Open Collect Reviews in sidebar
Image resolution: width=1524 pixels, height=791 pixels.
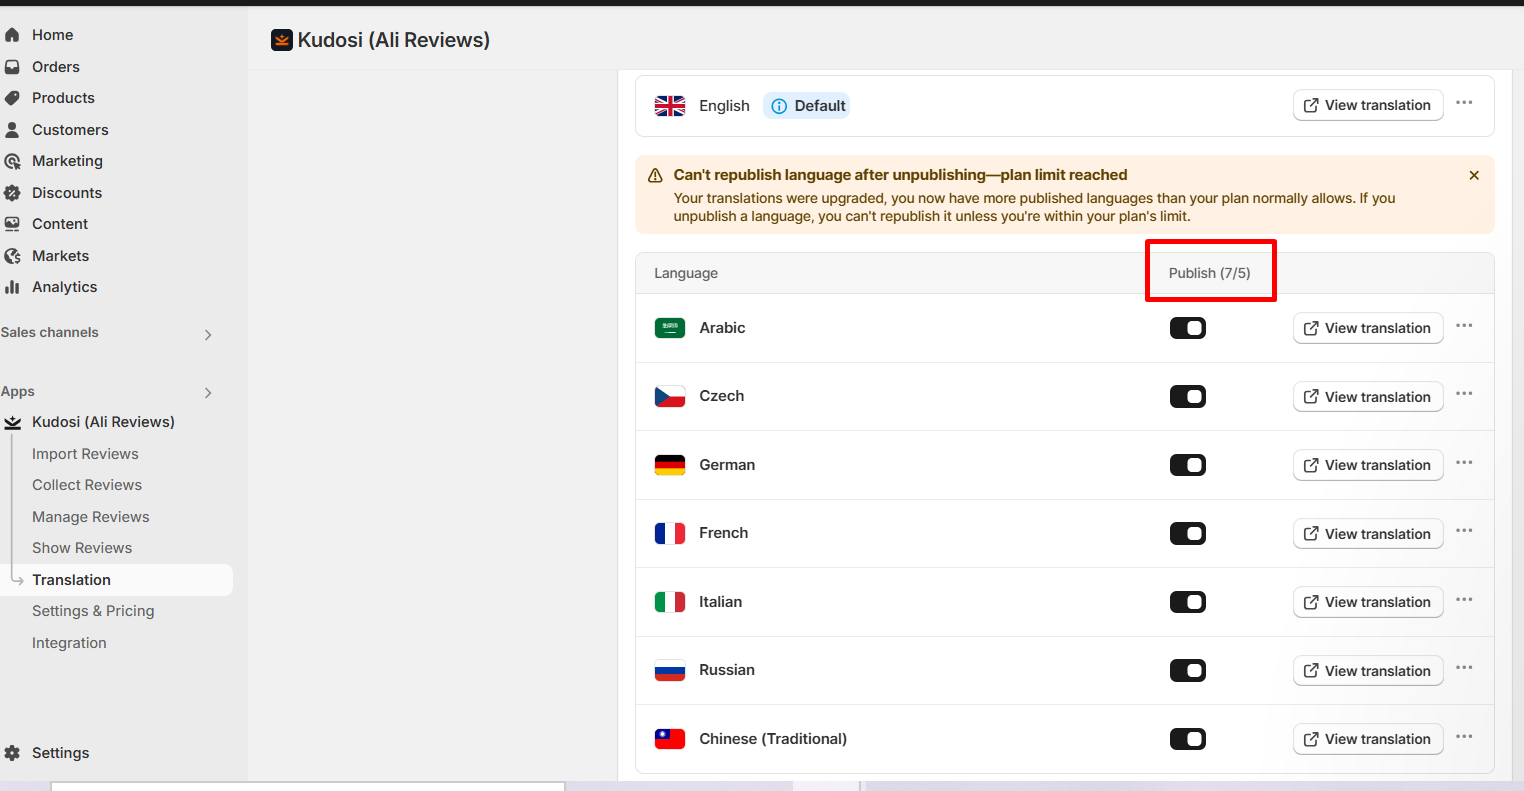87,485
